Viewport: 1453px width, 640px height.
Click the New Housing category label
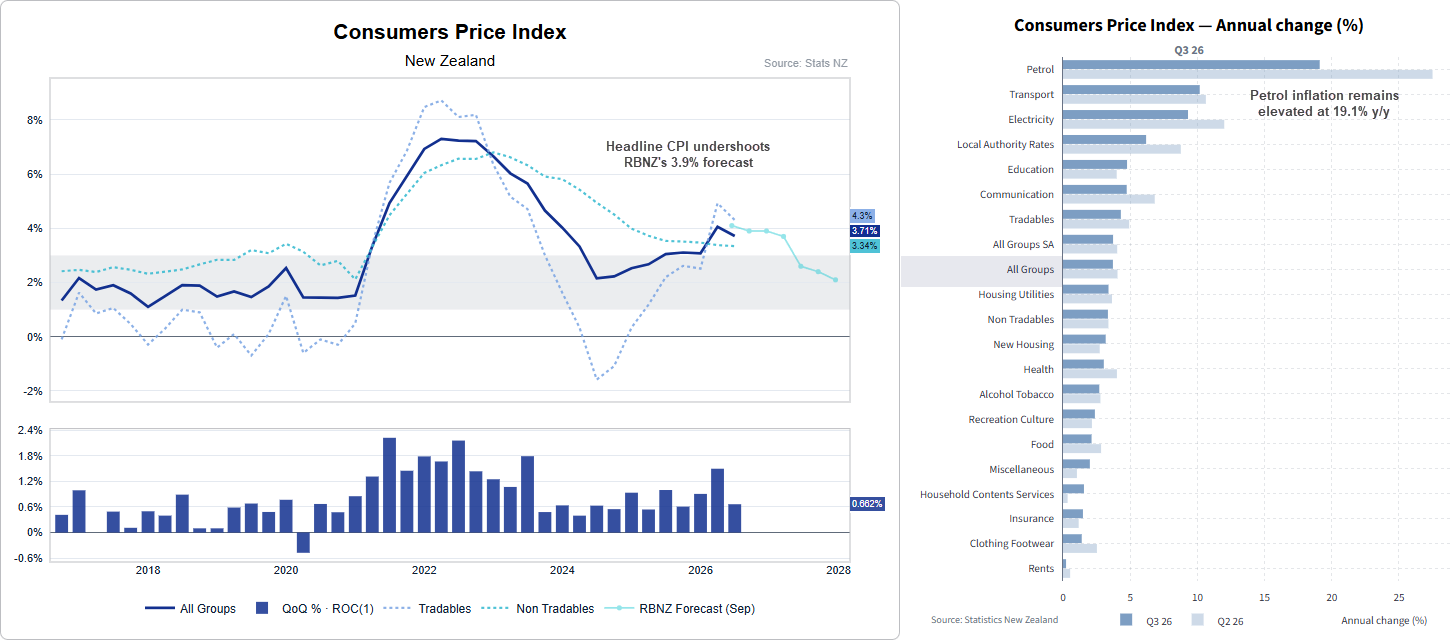tap(1024, 345)
